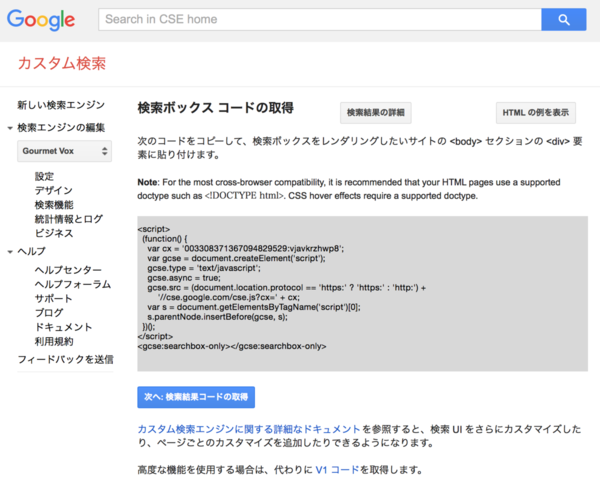Open the V1 コード link
The width and height of the screenshot is (600, 481).
337,470
